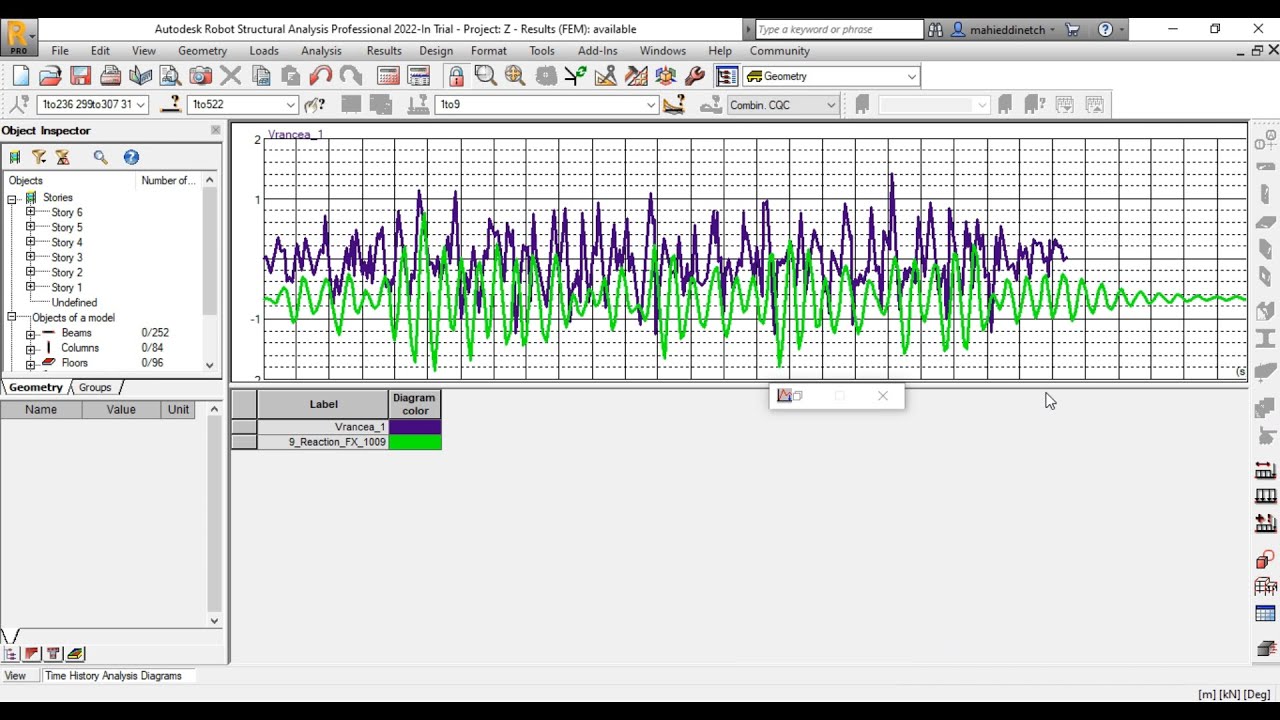This screenshot has width=1280, height=720.
Task: Open the wrench Preferences icon
Action: (x=695, y=76)
